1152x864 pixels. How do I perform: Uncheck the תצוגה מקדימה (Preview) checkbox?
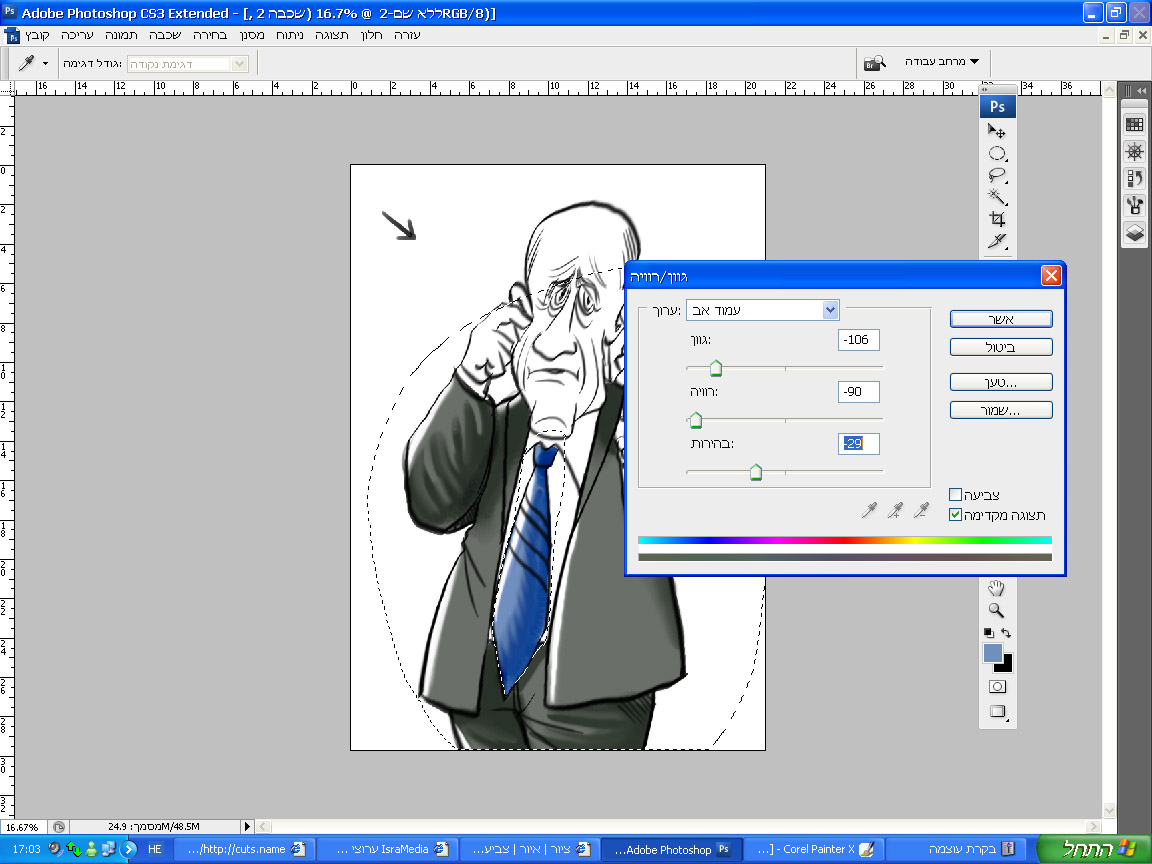tap(955, 515)
